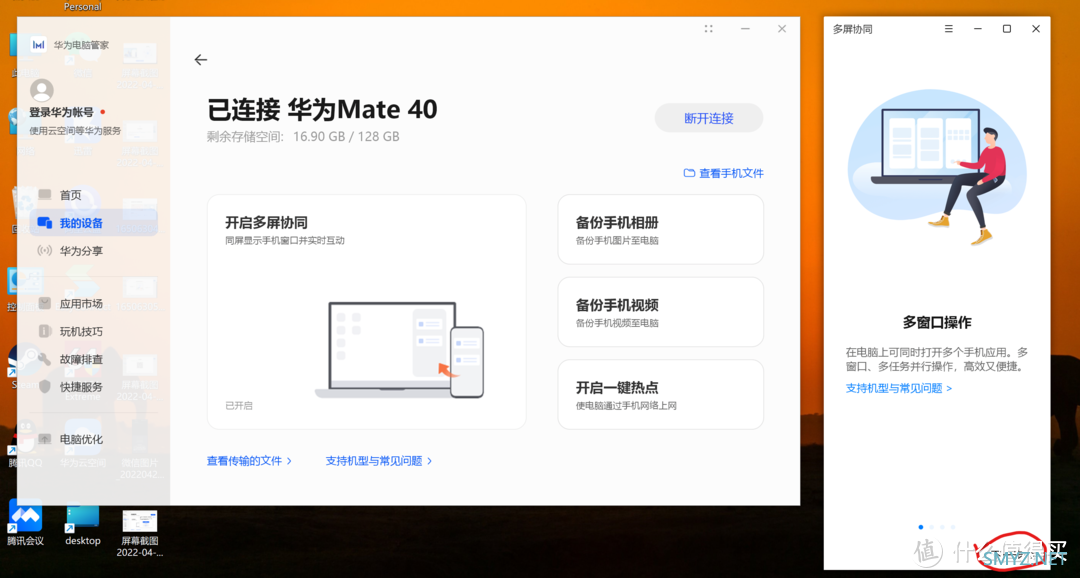Open 腾讯会议 desktop shortcut
Viewport: 1080px width, 578px height.
(x=25, y=523)
